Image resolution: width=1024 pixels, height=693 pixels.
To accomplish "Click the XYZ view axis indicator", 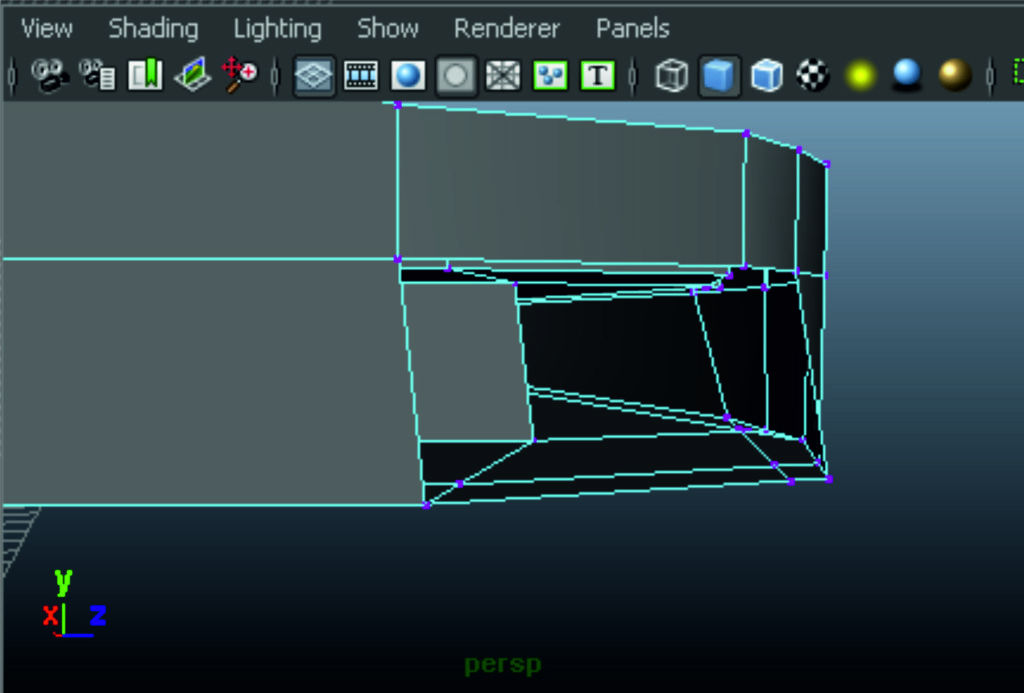I will coord(74,604).
